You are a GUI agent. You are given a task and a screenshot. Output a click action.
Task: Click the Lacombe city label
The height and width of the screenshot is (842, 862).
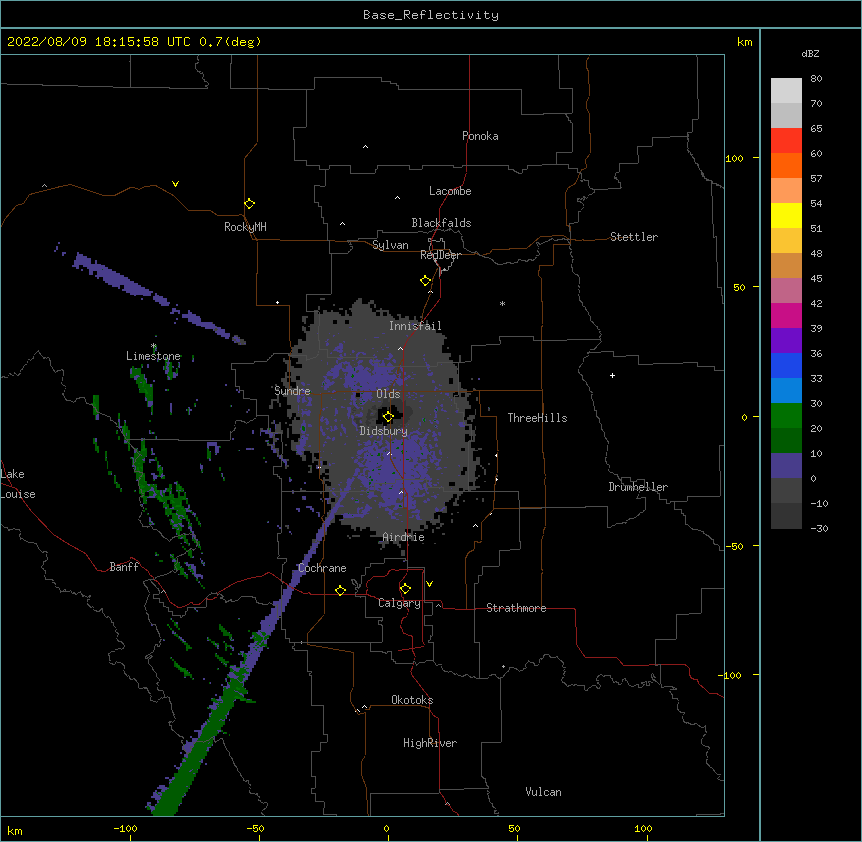pyautogui.click(x=450, y=191)
